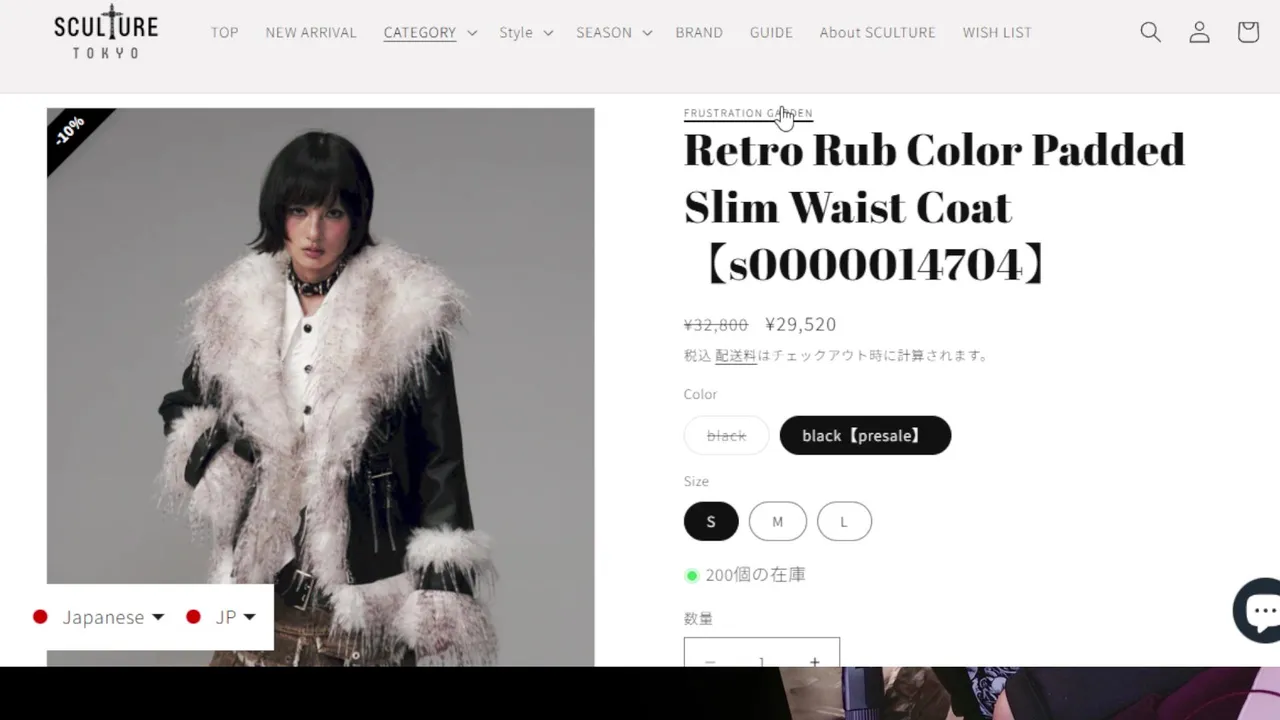Go to NEW ARRIVAL page
This screenshot has width=1280, height=720.
coord(311,32)
